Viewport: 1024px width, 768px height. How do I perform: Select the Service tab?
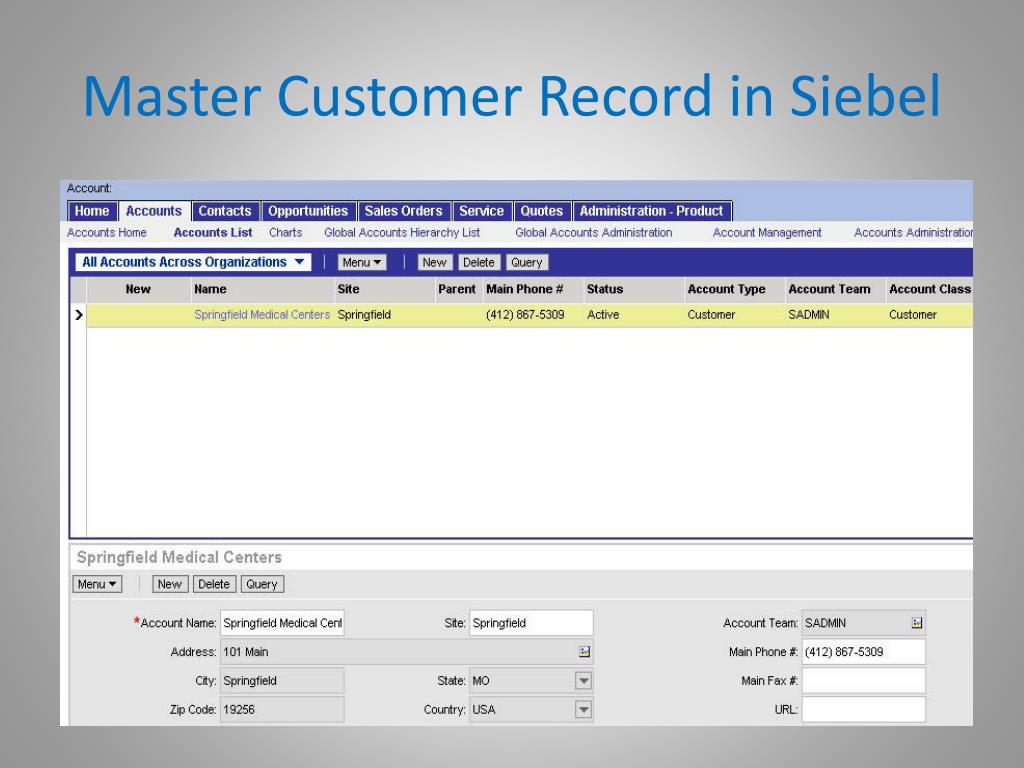(x=481, y=211)
